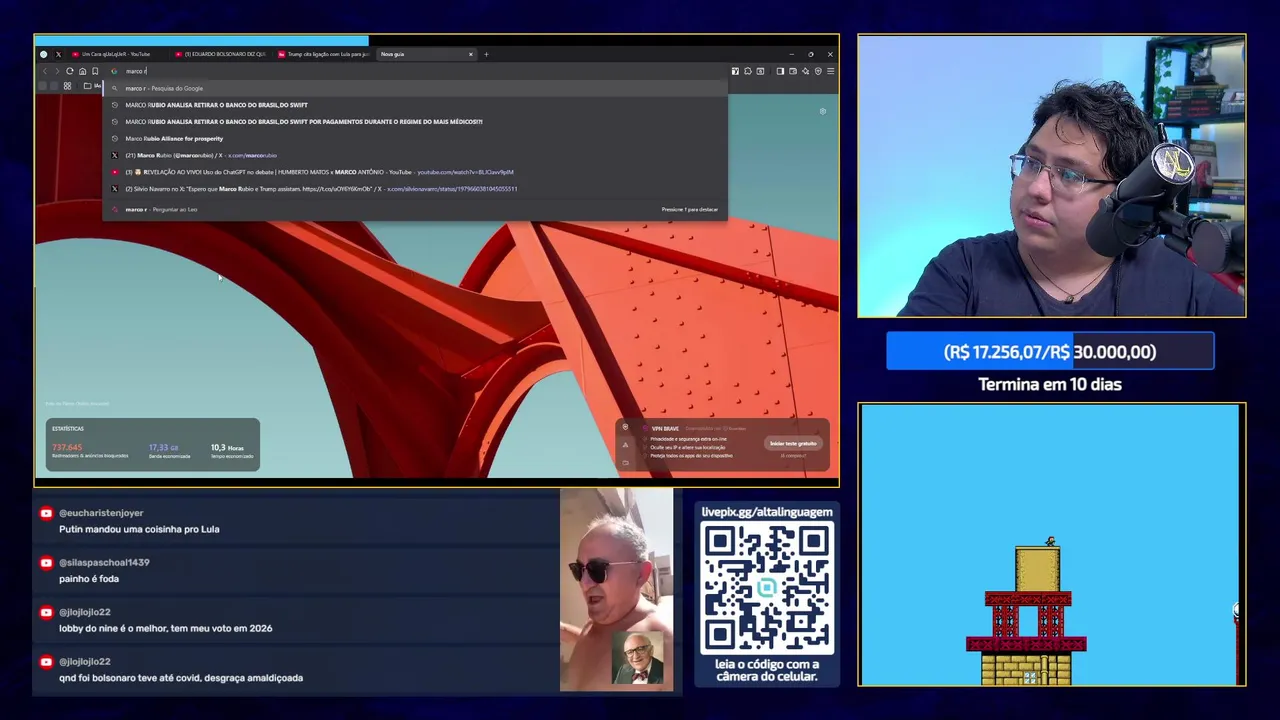Select the shorter MARCO RUBIO ANALISA RETIRAR suggestion ending in SWIFT
1280x720 pixels.
(415, 105)
